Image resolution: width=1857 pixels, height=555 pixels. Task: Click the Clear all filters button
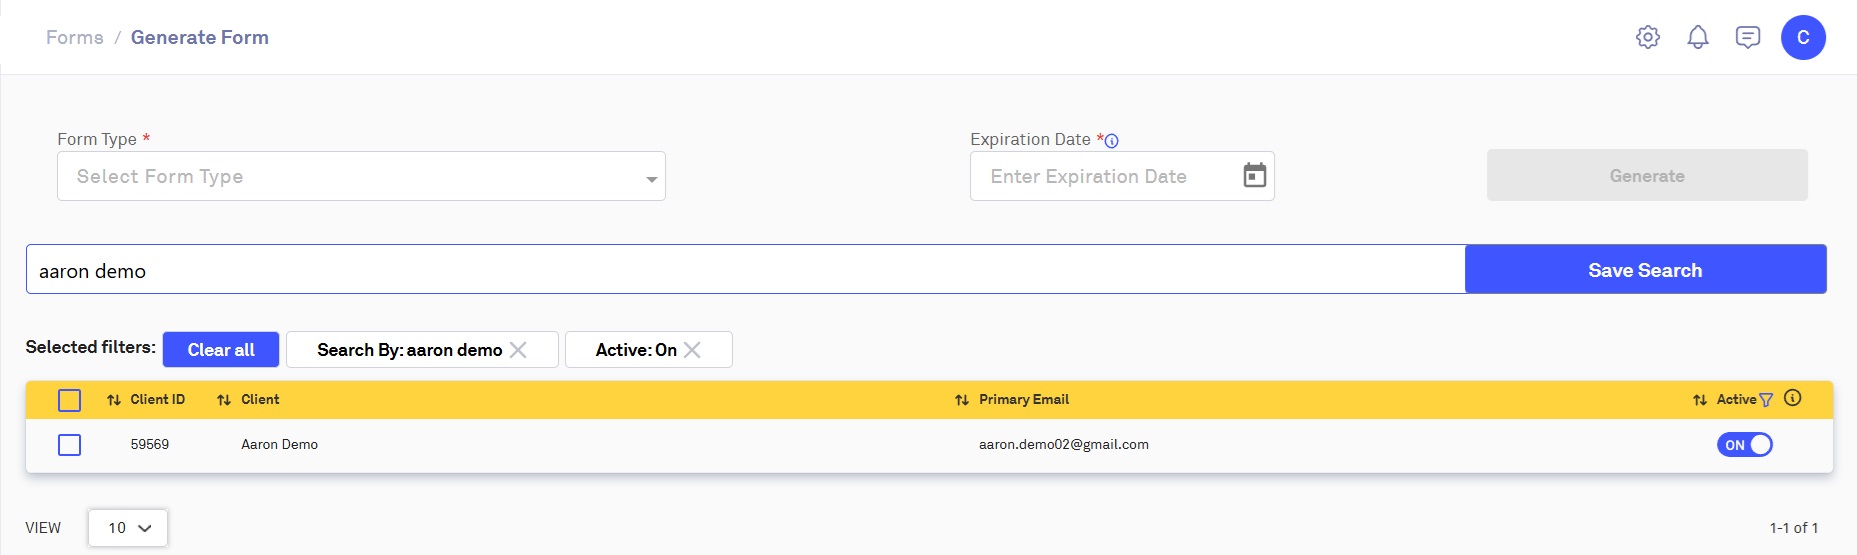(x=221, y=350)
